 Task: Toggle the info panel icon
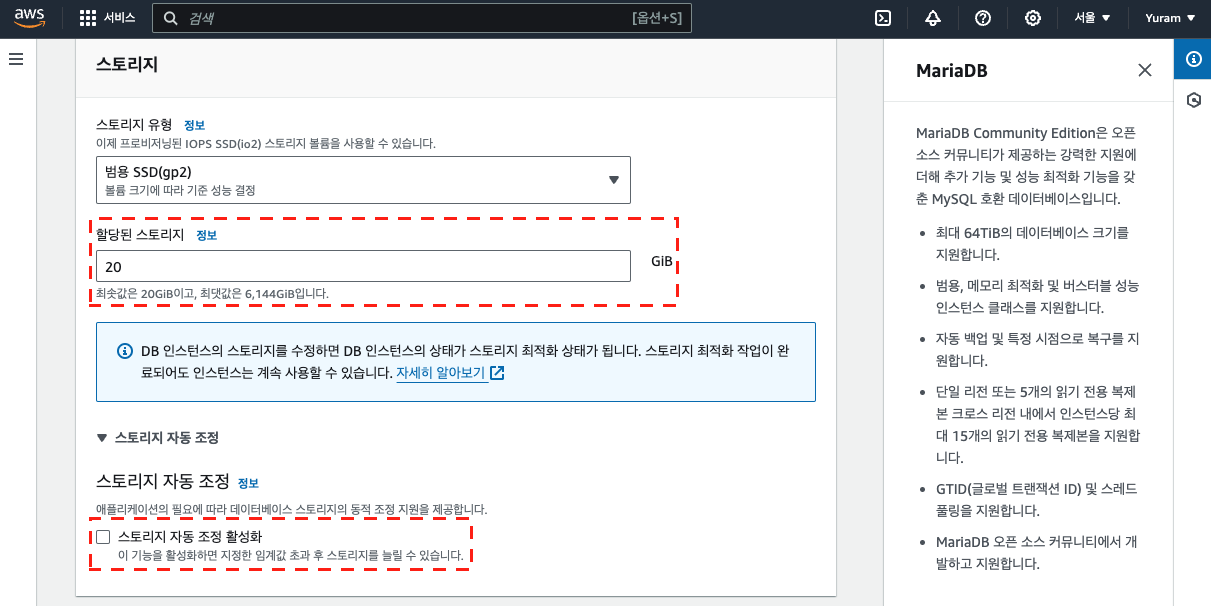[x=1192, y=59]
